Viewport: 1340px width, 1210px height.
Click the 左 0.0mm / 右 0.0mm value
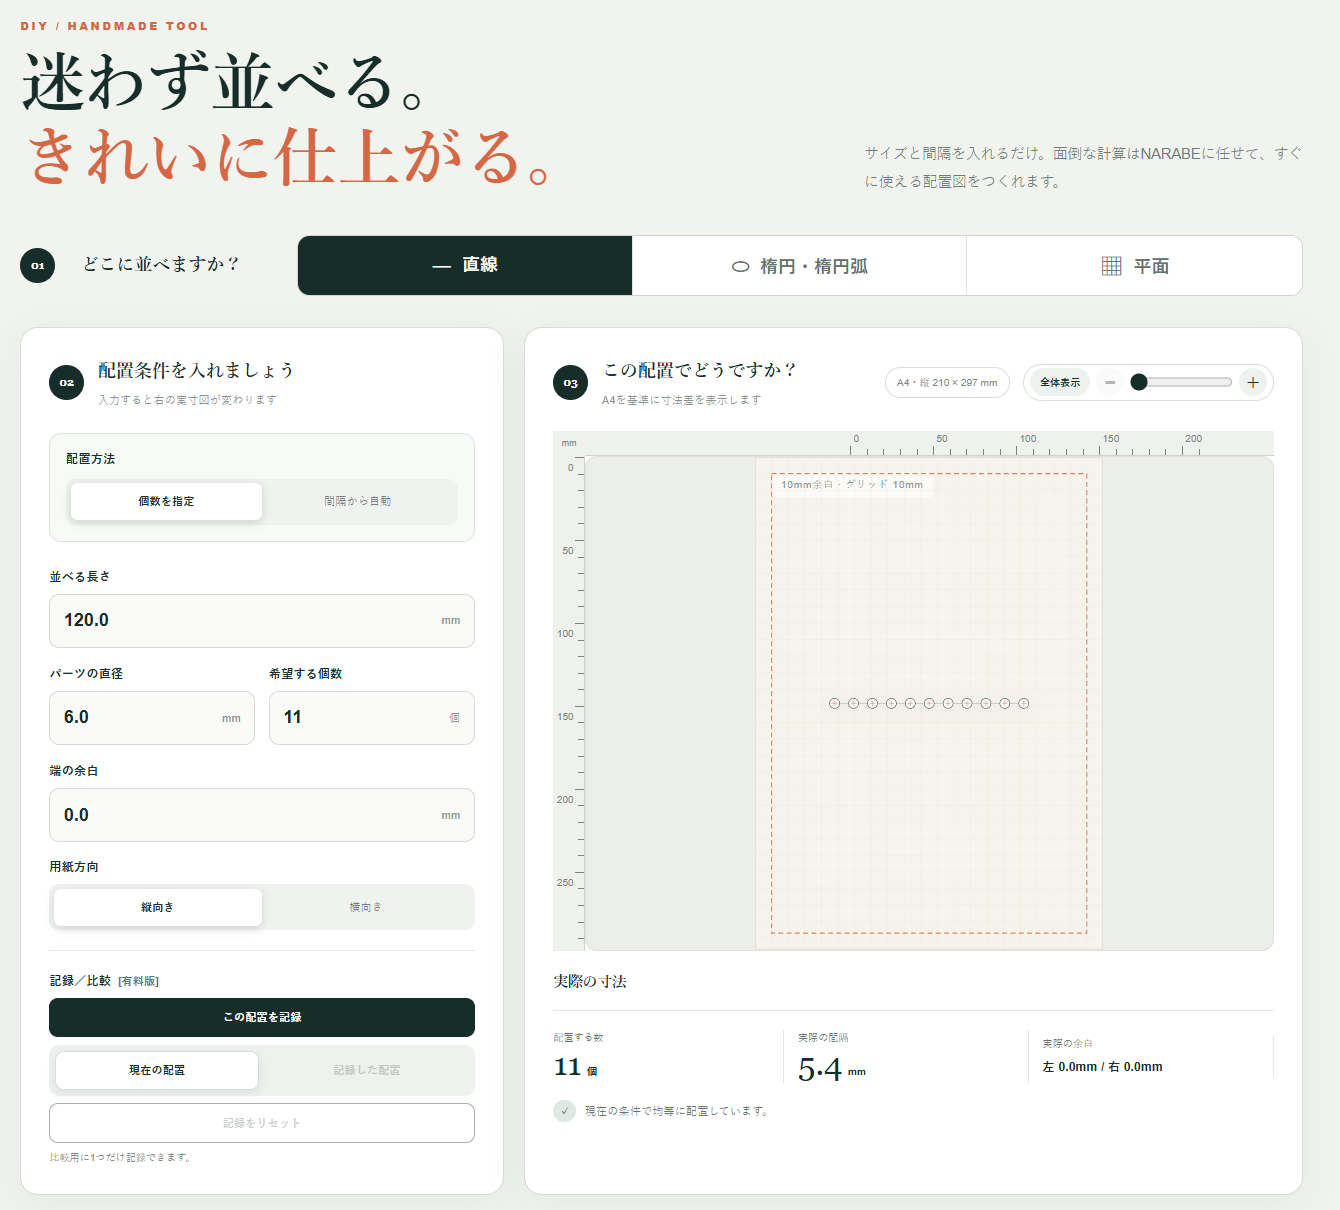point(1103,1067)
